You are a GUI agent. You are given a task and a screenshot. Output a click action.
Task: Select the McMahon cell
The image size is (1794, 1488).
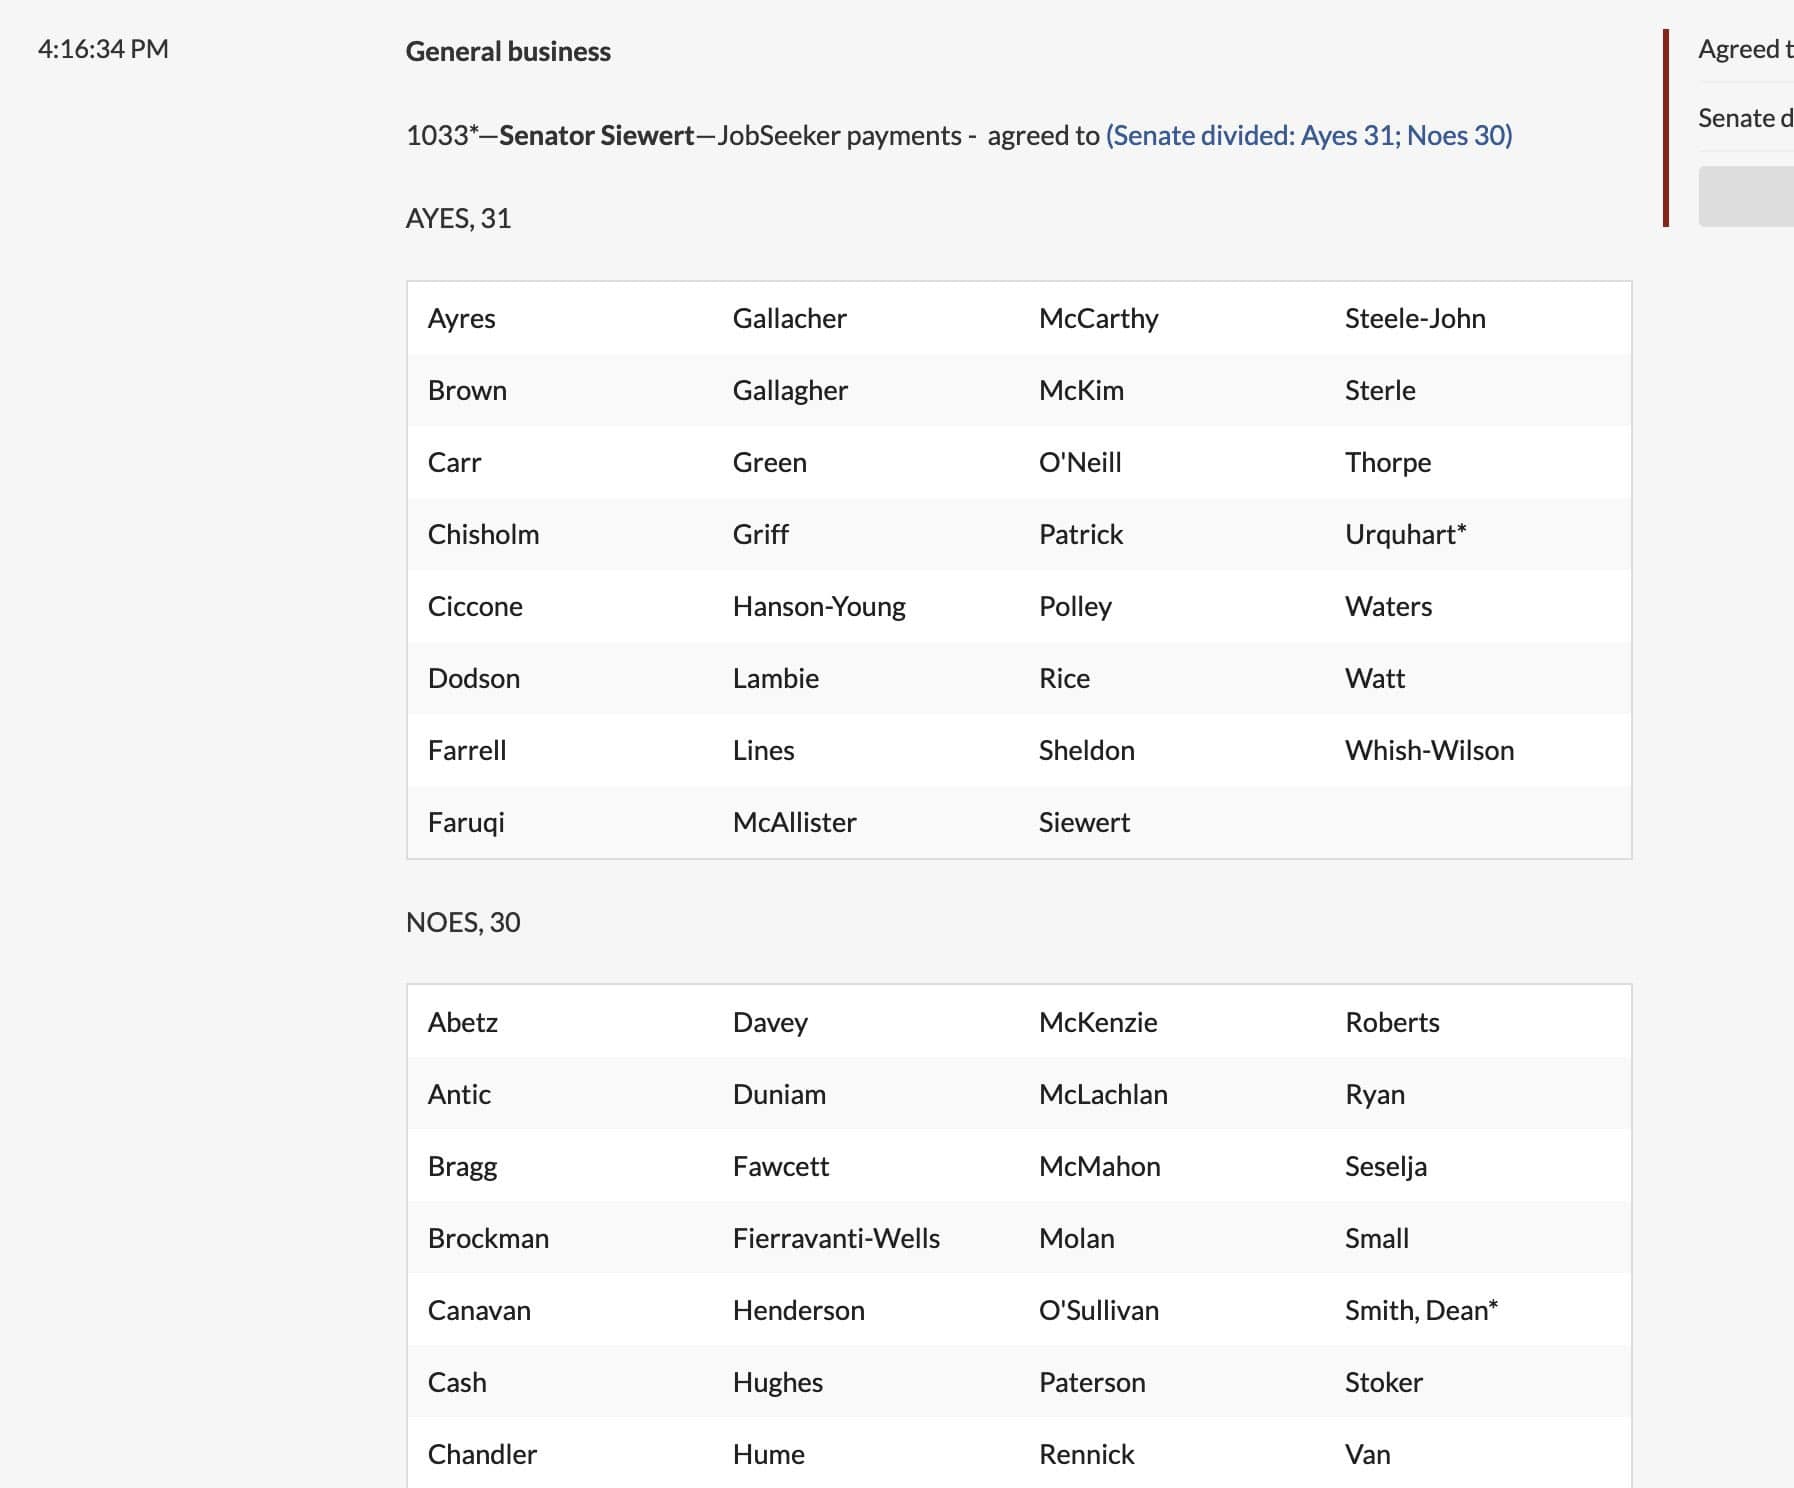click(x=1172, y=1166)
